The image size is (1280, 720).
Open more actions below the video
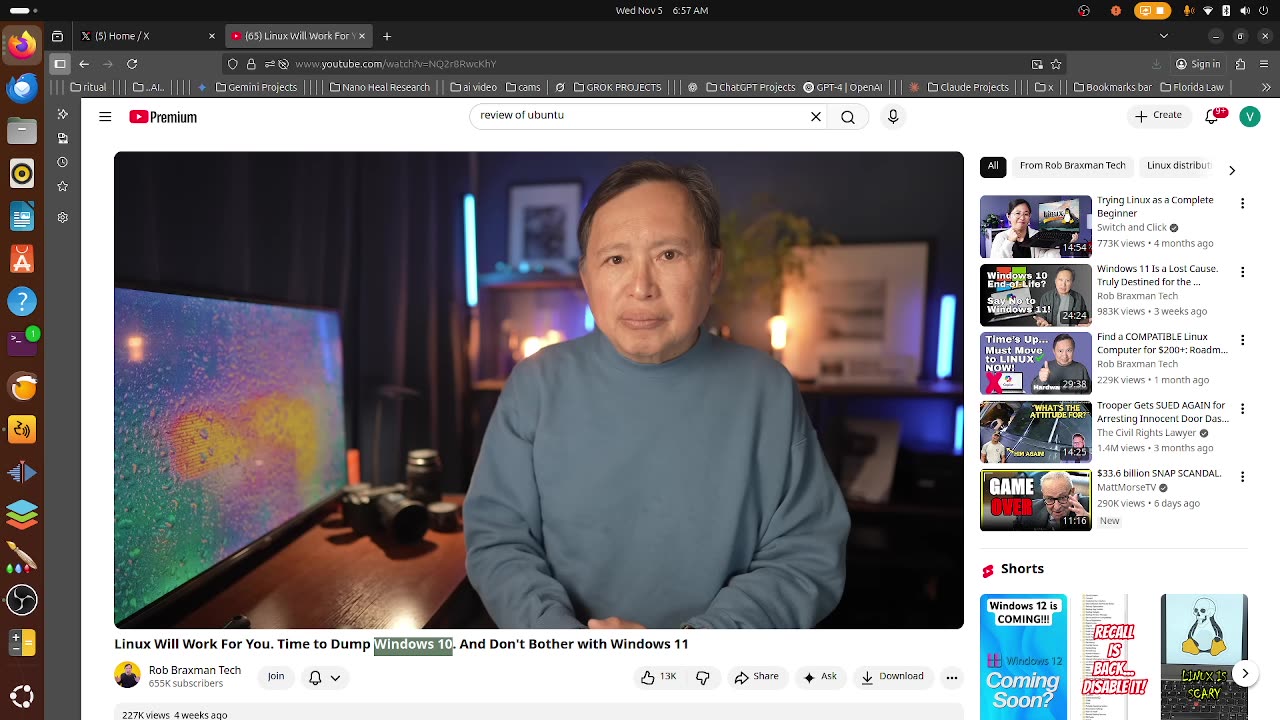tap(952, 677)
